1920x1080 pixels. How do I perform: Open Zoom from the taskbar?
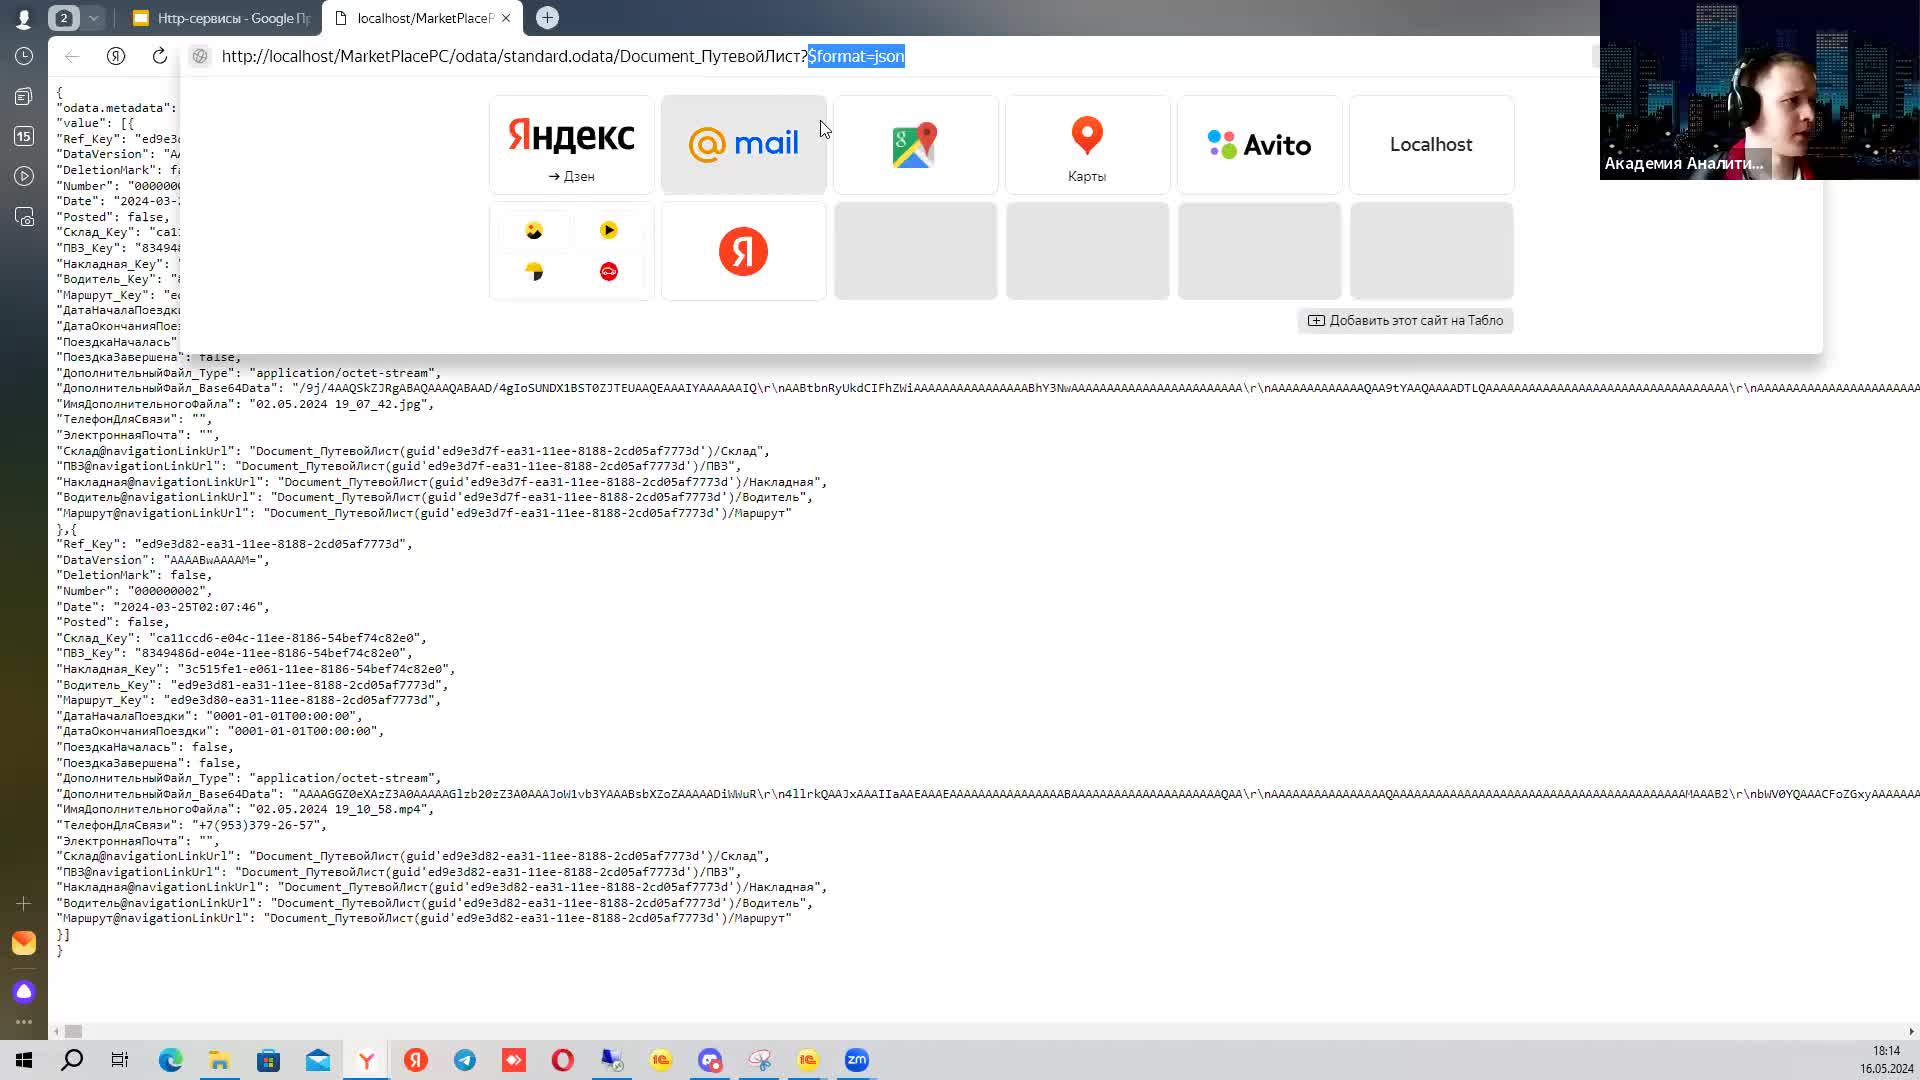coord(857,1060)
